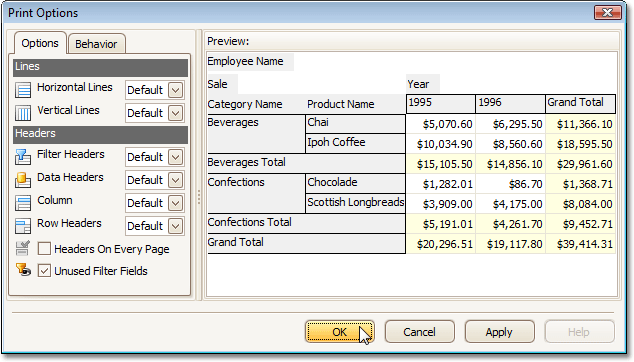This screenshot has height=362, width=634.
Task: Click the Lines section header
Action: point(100,67)
